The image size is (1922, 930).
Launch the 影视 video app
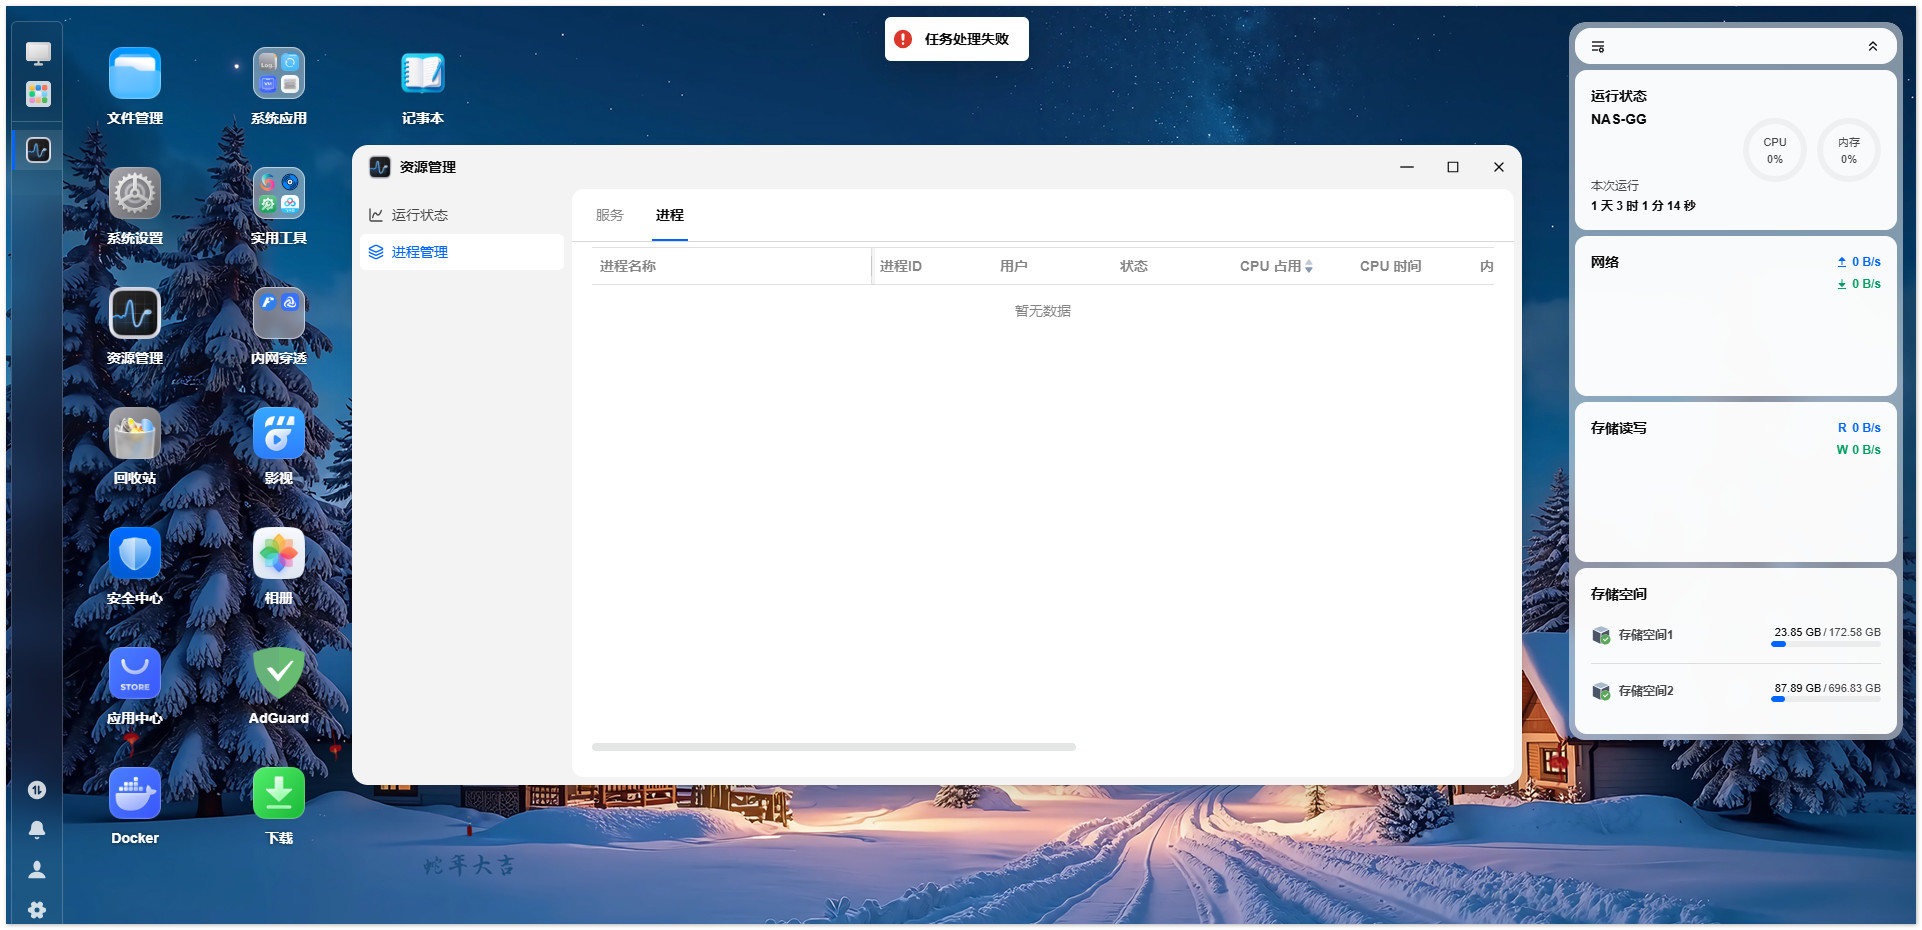pyautogui.click(x=279, y=434)
